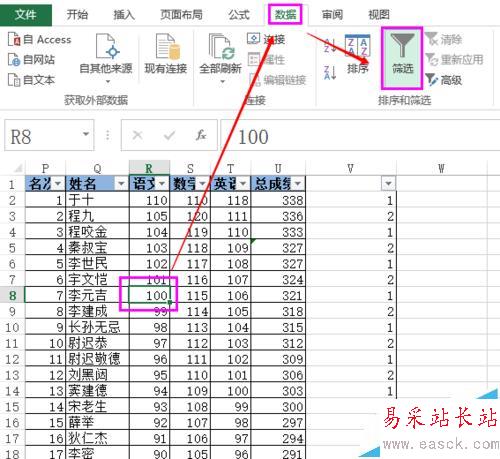500x459 pixels.
Task: Select cell with name 长孙无忌
Action: pos(97,327)
